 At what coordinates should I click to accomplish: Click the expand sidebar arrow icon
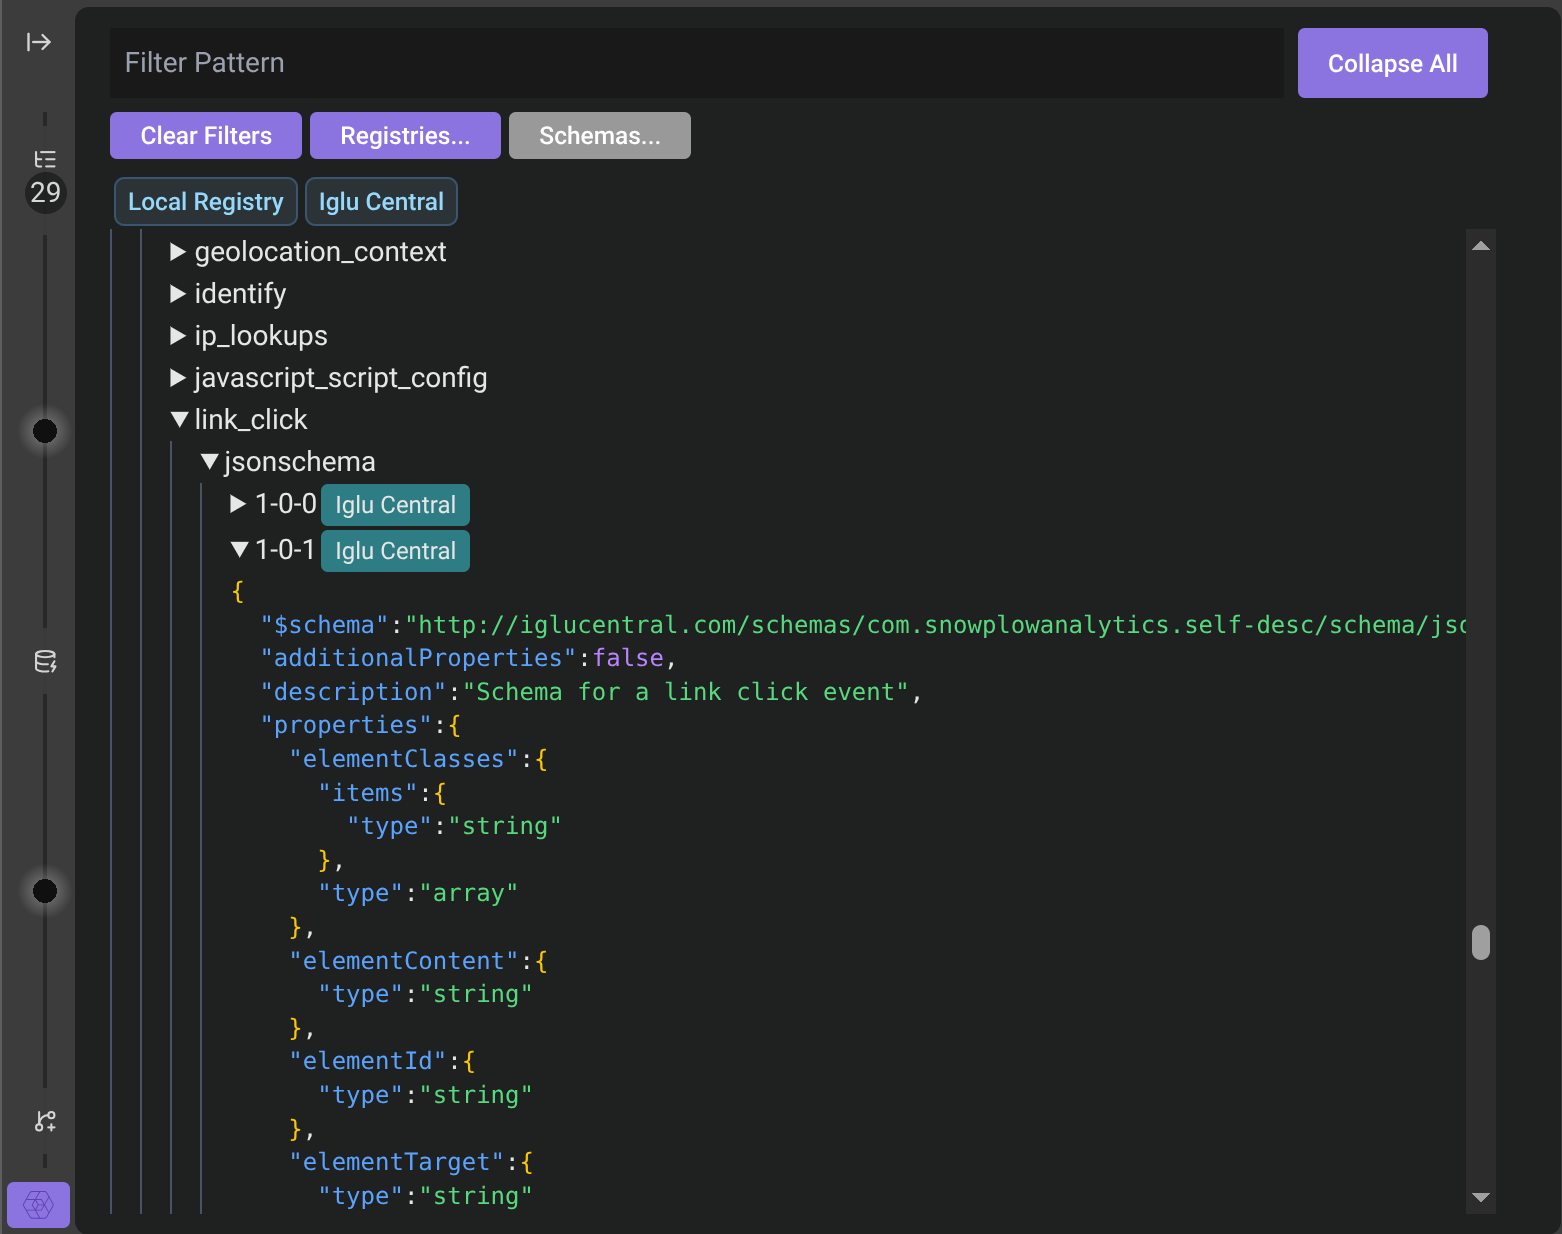coord(39,42)
